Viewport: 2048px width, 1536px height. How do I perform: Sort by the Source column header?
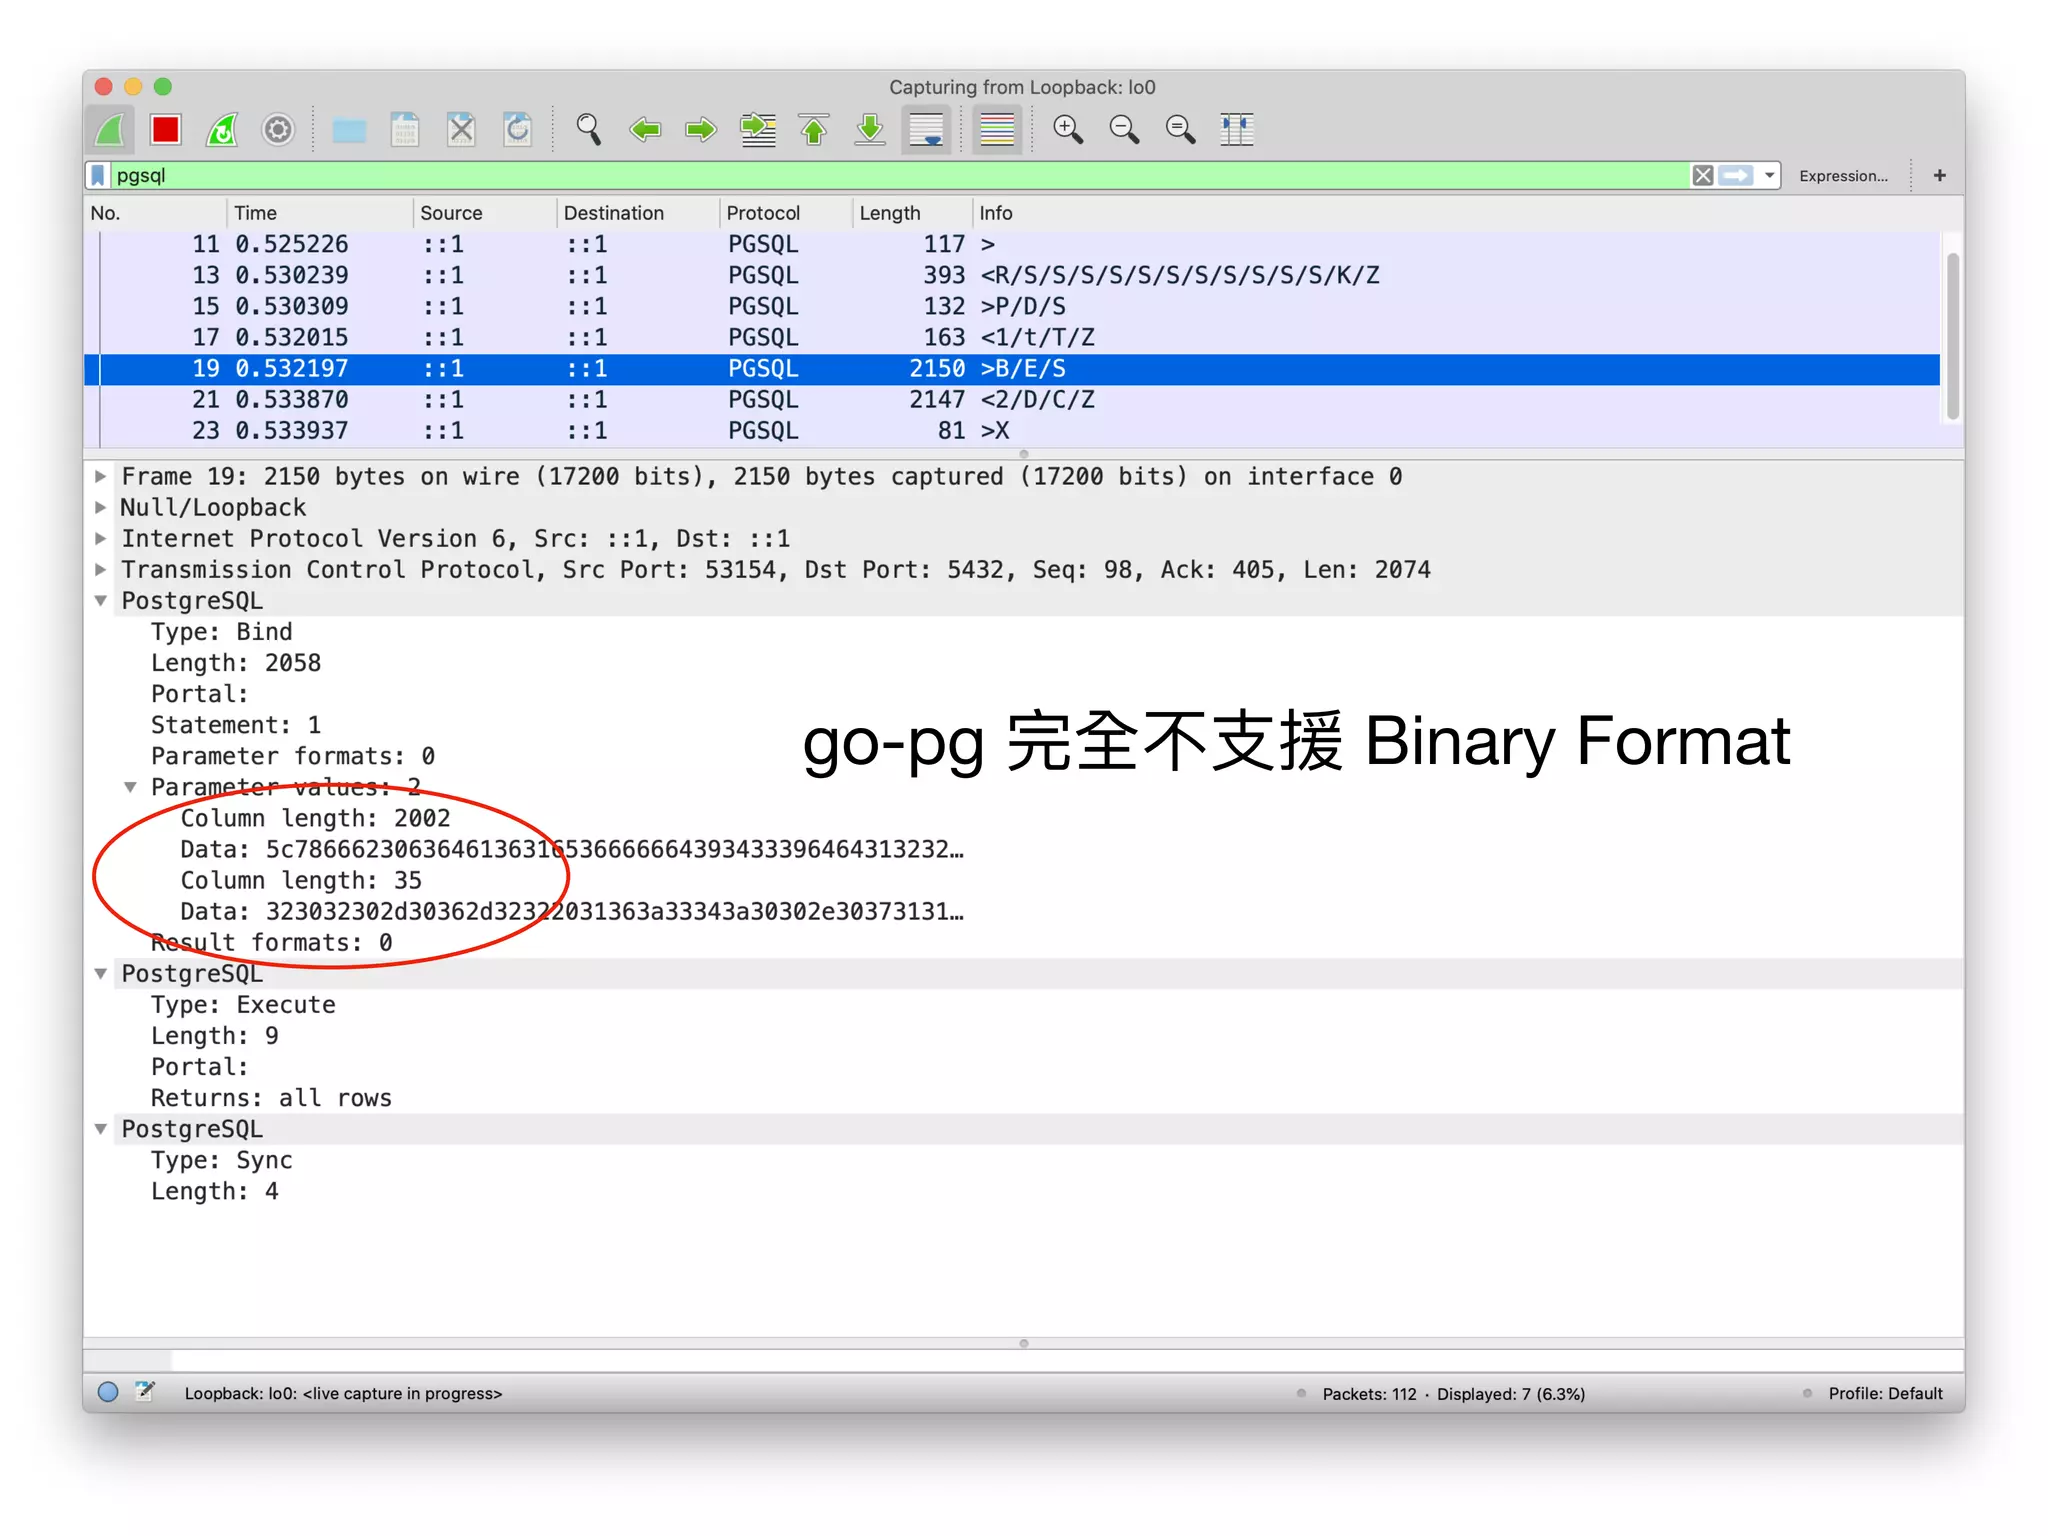point(484,213)
